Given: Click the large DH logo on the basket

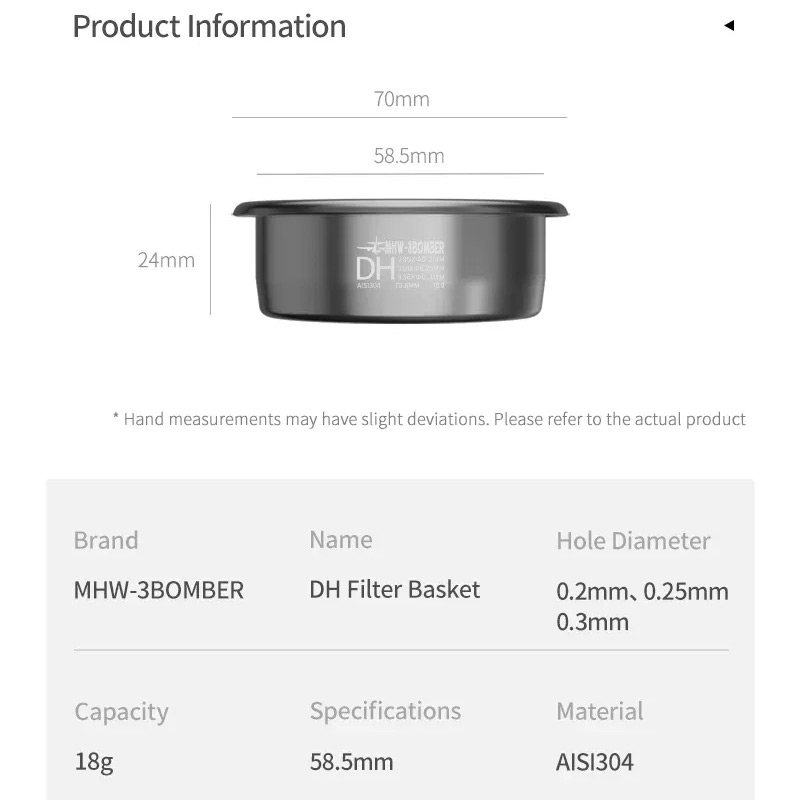Looking at the screenshot, I should 375,268.
